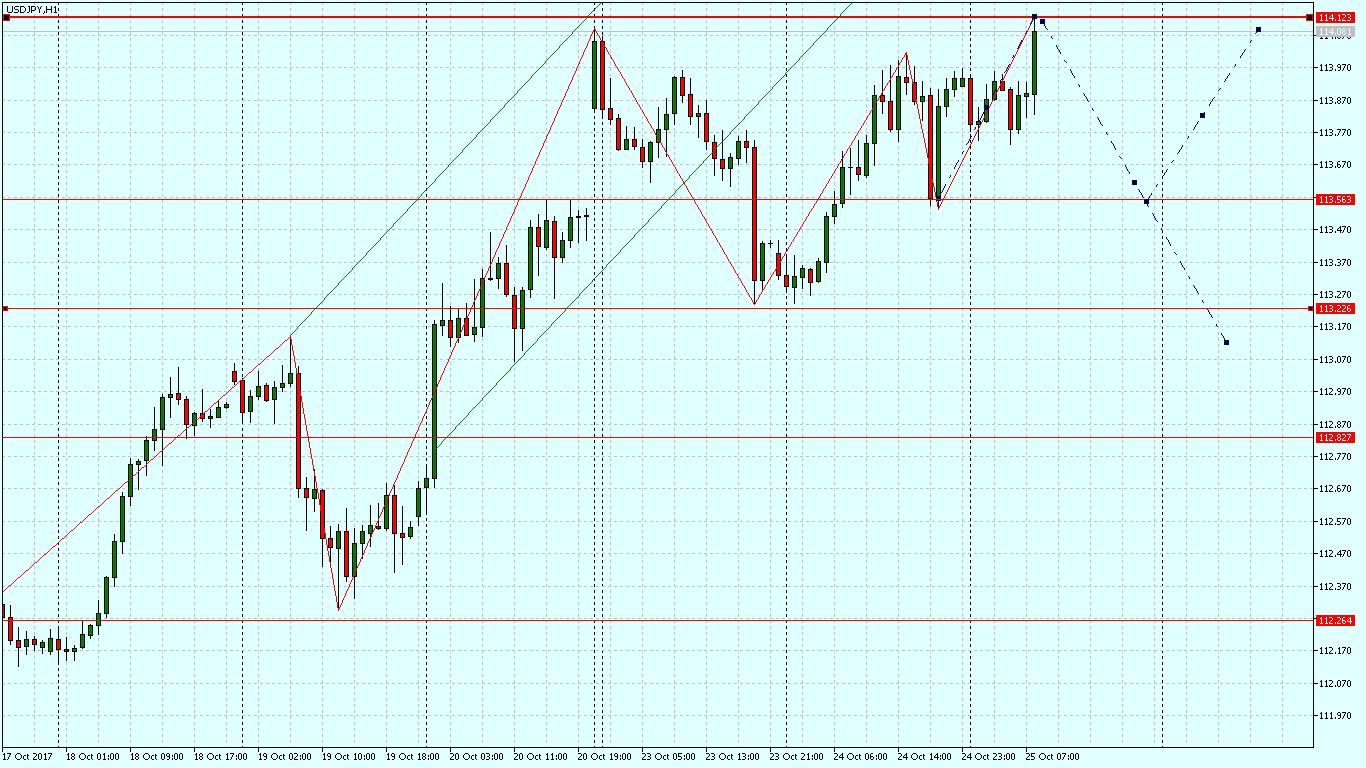
Task: Select right anchor handle of 114.123 line
Action: point(1309,18)
